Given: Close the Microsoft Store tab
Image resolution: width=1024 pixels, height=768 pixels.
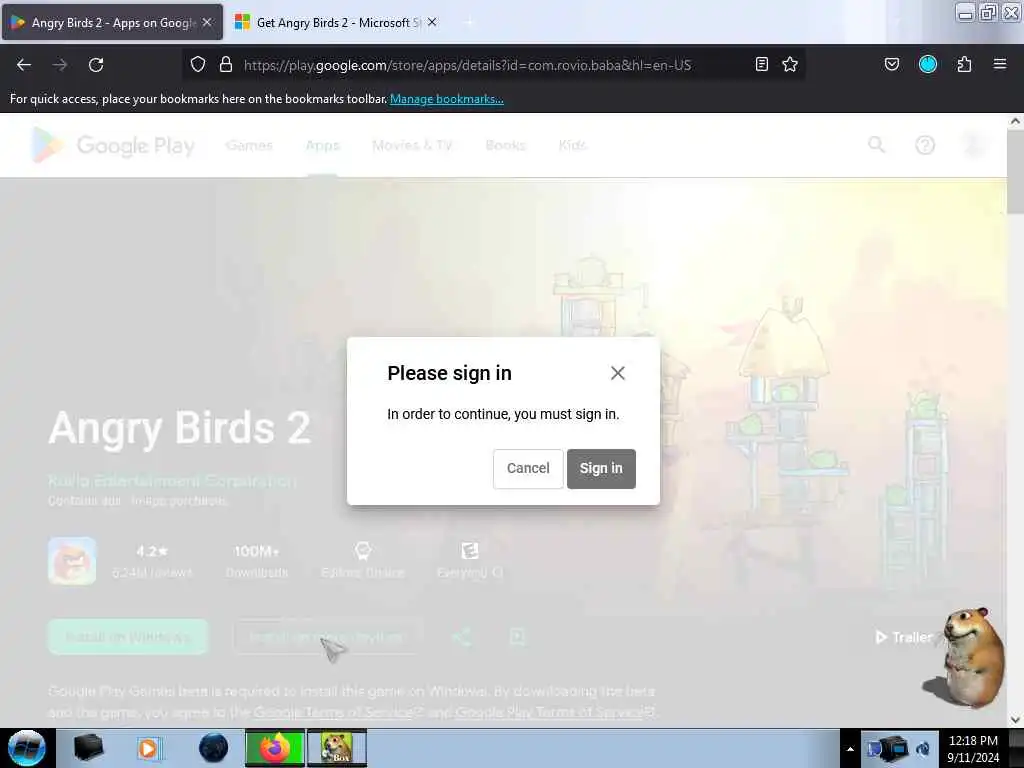Looking at the screenshot, I should (x=432, y=22).
